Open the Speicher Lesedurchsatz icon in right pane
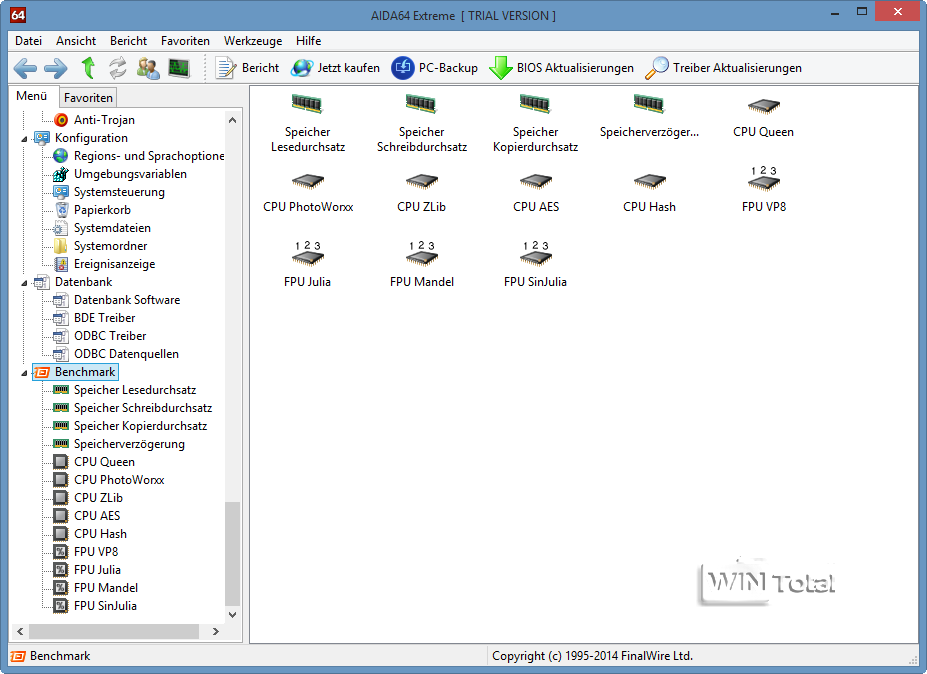 [307, 105]
